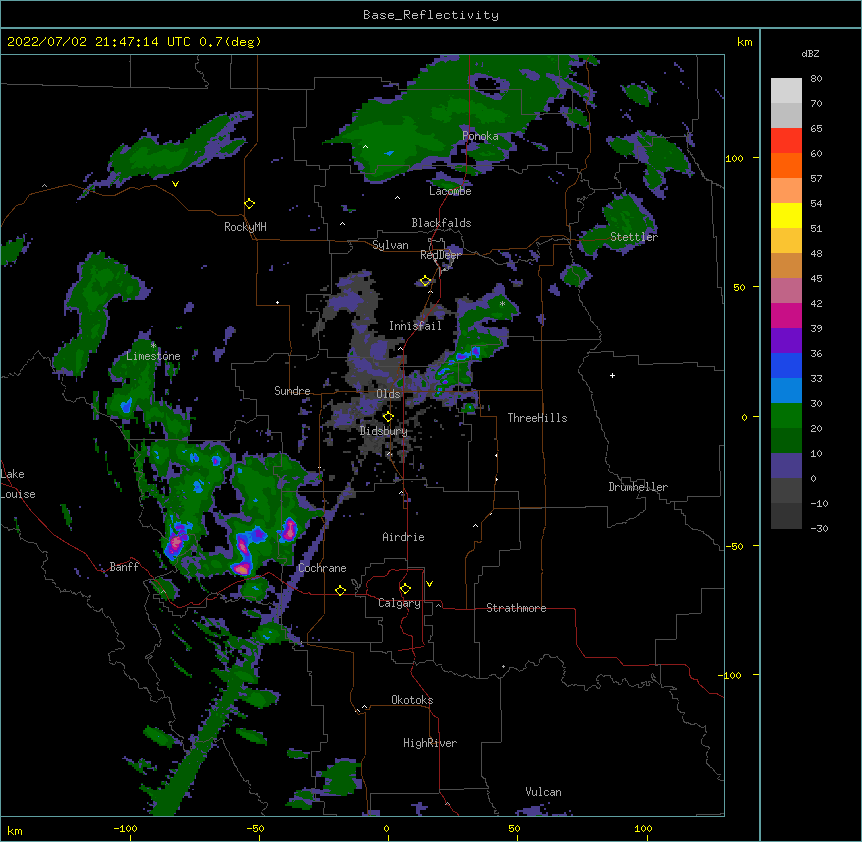Click the Limestone label
The height and width of the screenshot is (842, 862).
pos(153,356)
